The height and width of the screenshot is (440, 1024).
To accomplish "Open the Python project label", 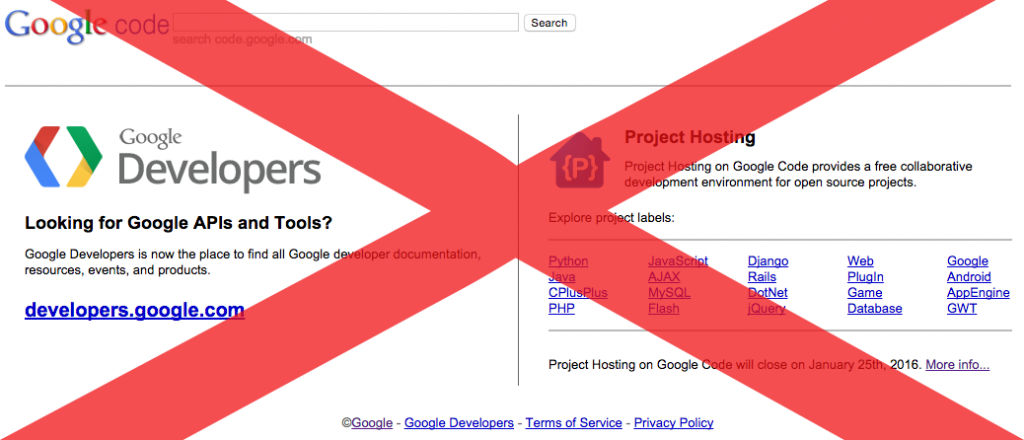I will pos(568,261).
